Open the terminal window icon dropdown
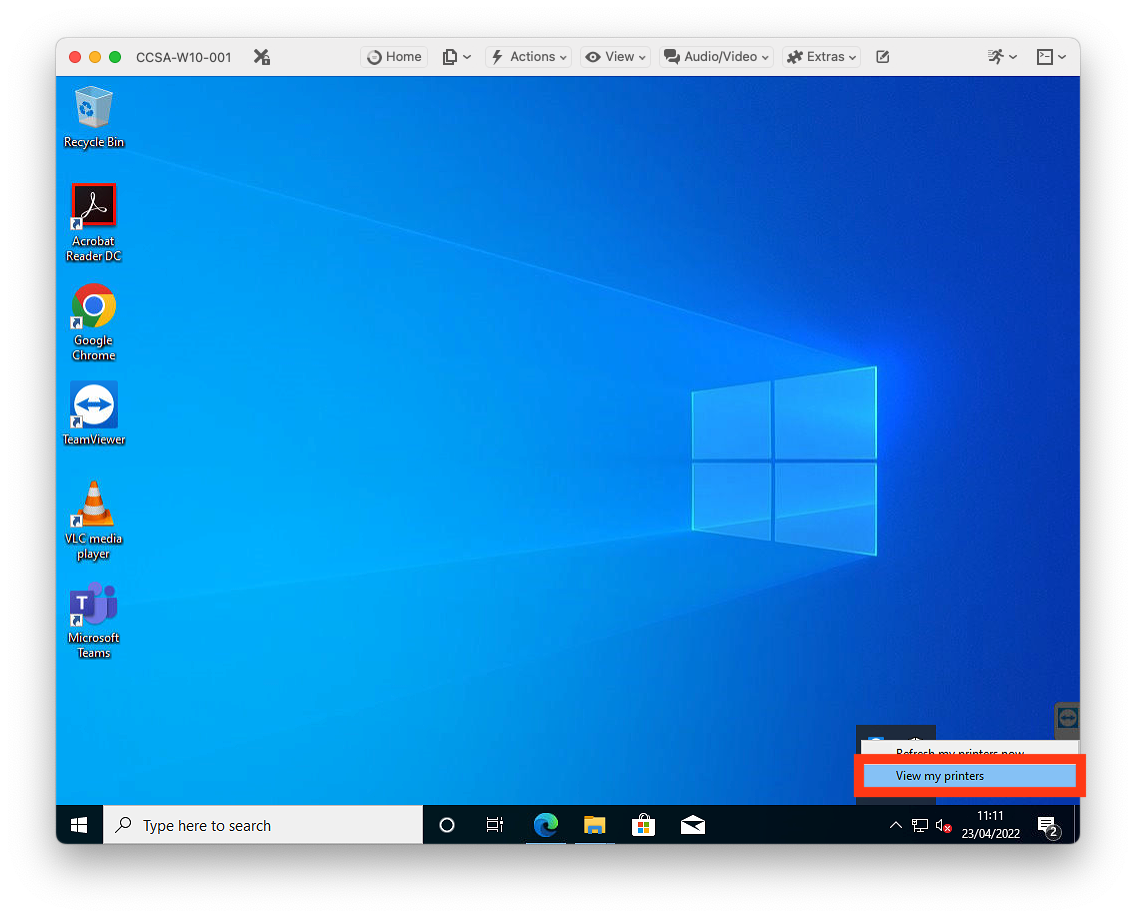The width and height of the screenshot is (1136, 918). tap(1051, 57)
